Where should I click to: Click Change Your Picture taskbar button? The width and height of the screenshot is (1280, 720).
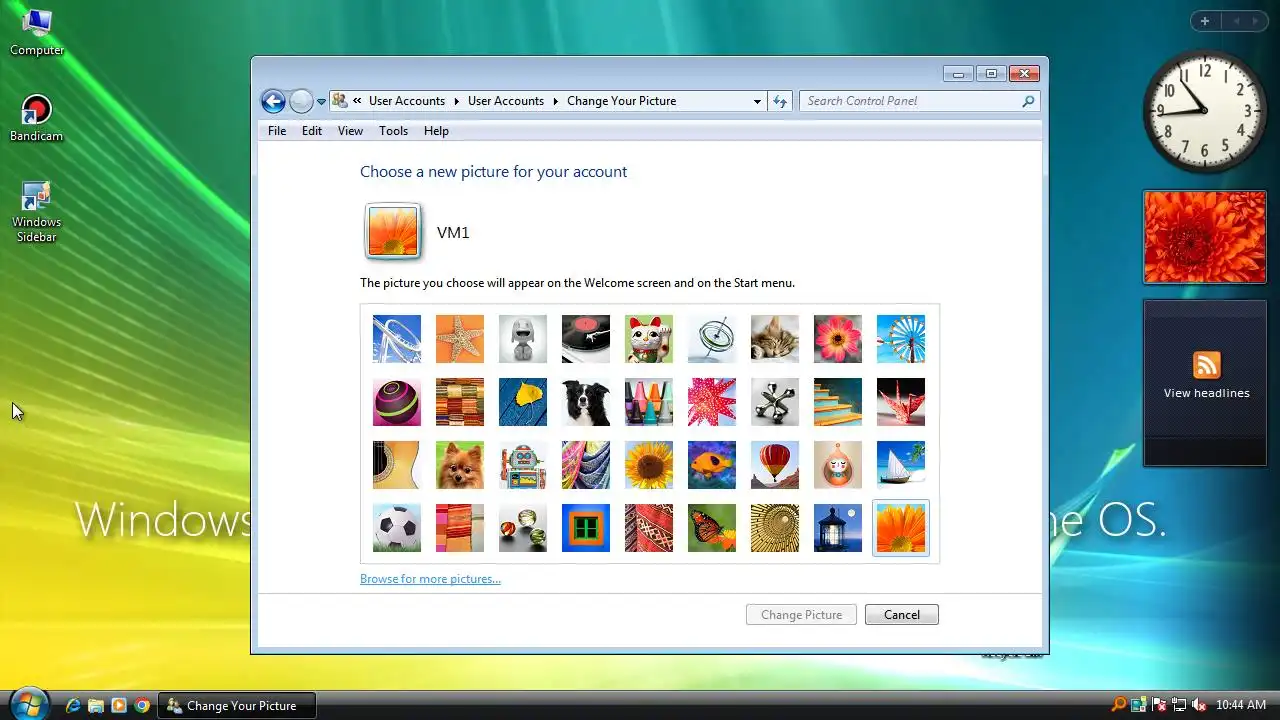point(237,706)
